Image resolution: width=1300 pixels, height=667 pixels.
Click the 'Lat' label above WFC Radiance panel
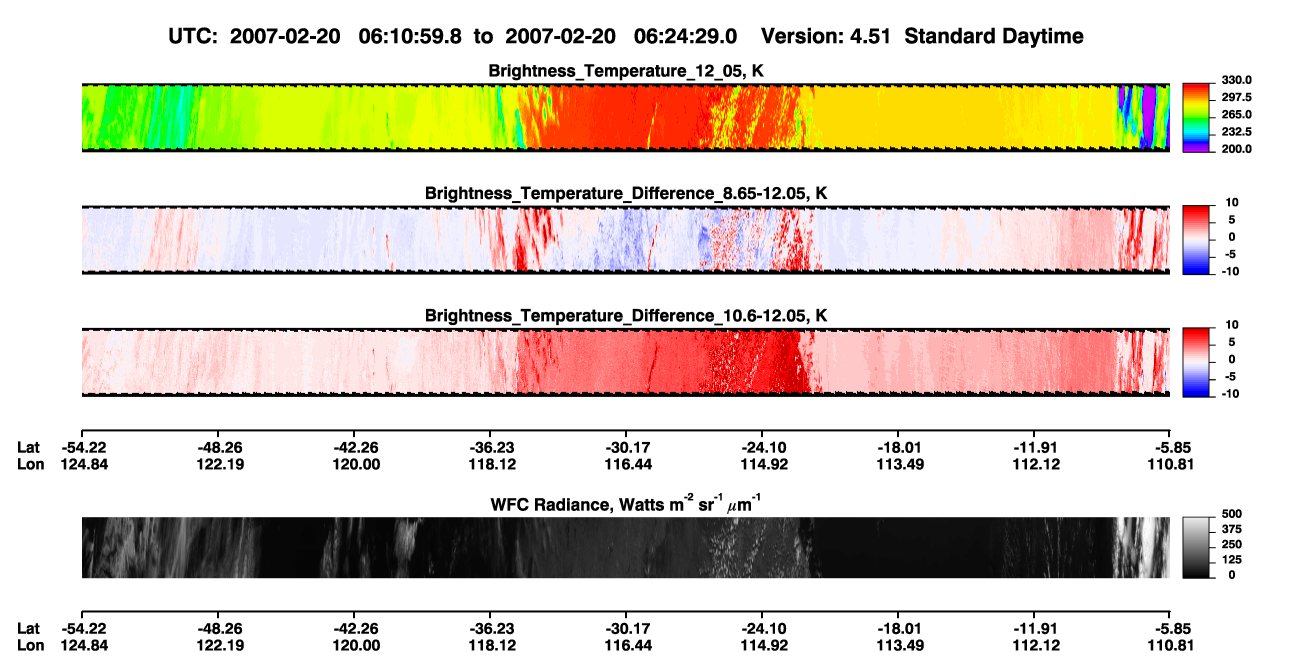coord(28,448)
